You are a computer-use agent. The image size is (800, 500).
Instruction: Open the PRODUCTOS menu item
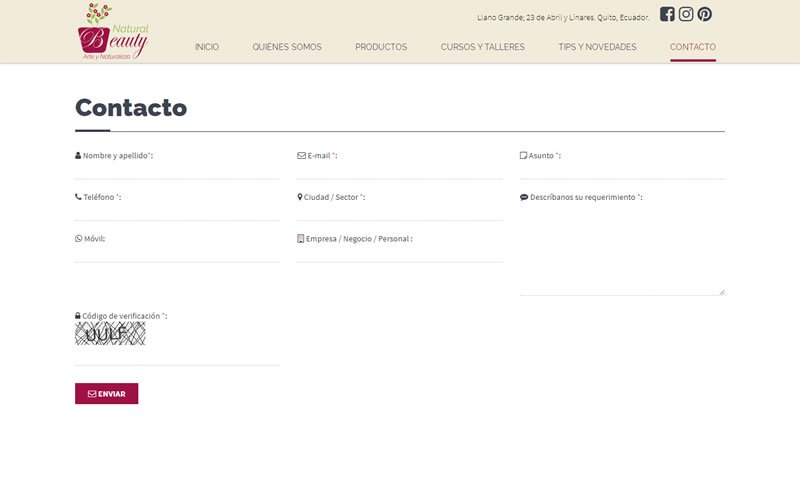381,47
